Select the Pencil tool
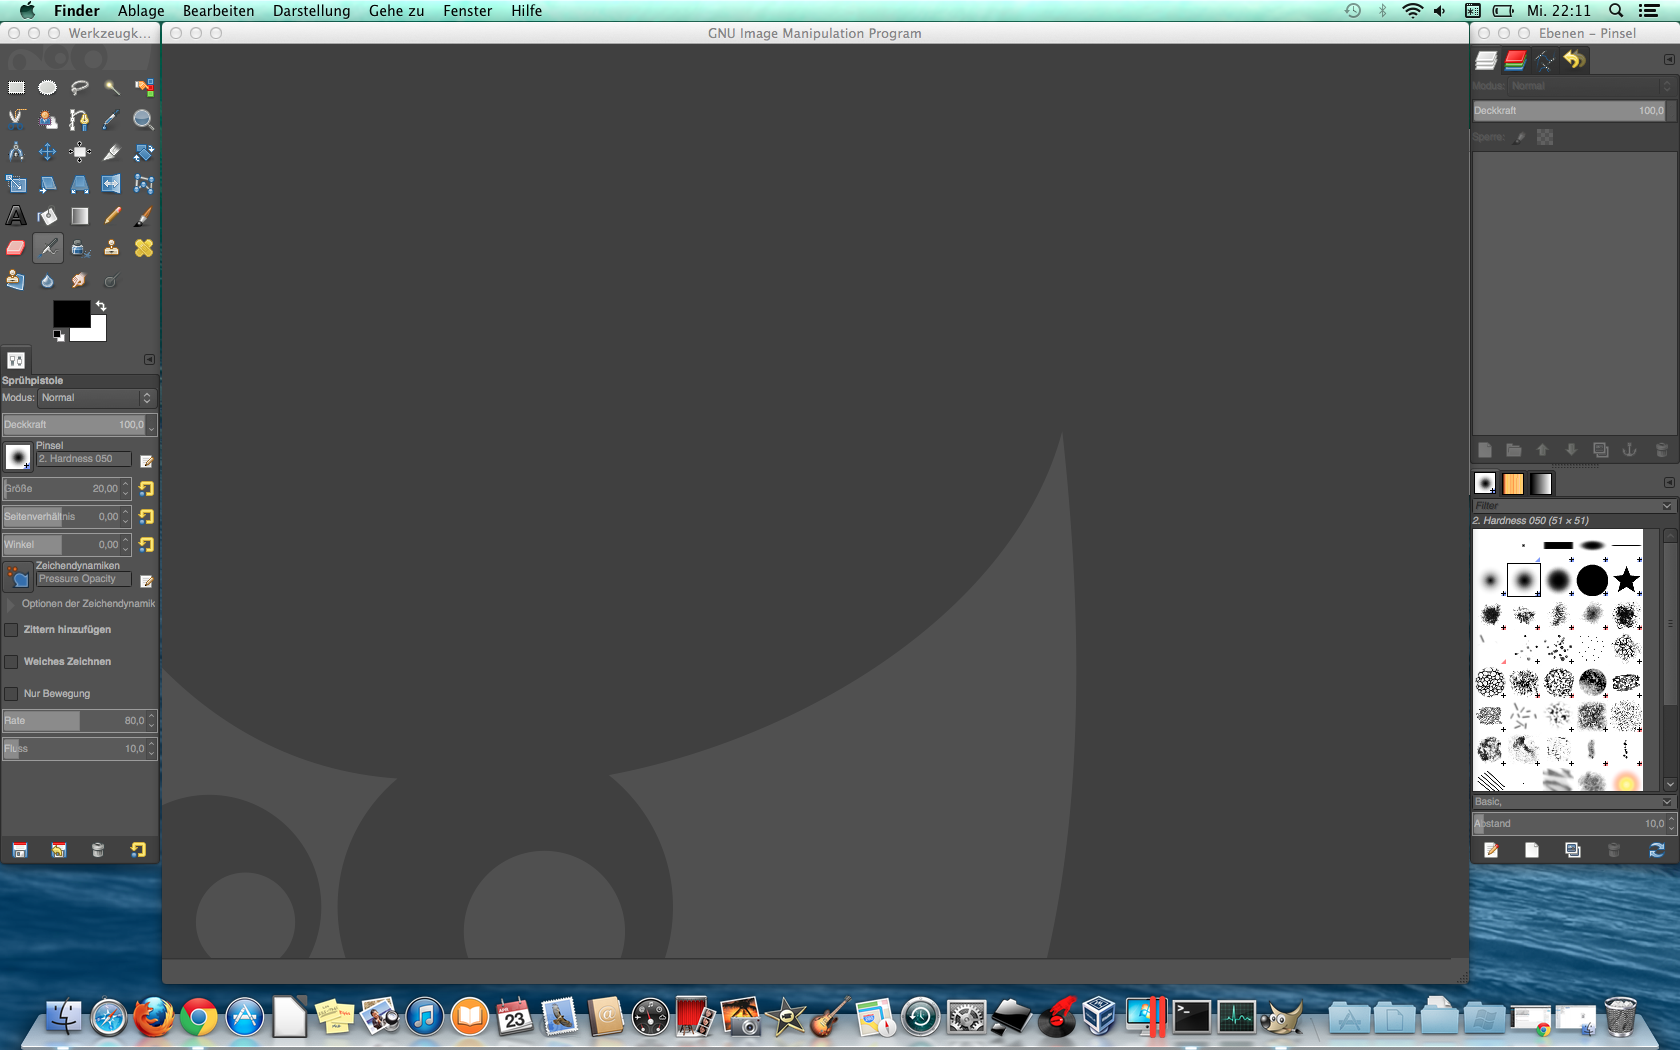Image resolution: width=1680 pixels, height=1050 pixels. tap(112, 216)
